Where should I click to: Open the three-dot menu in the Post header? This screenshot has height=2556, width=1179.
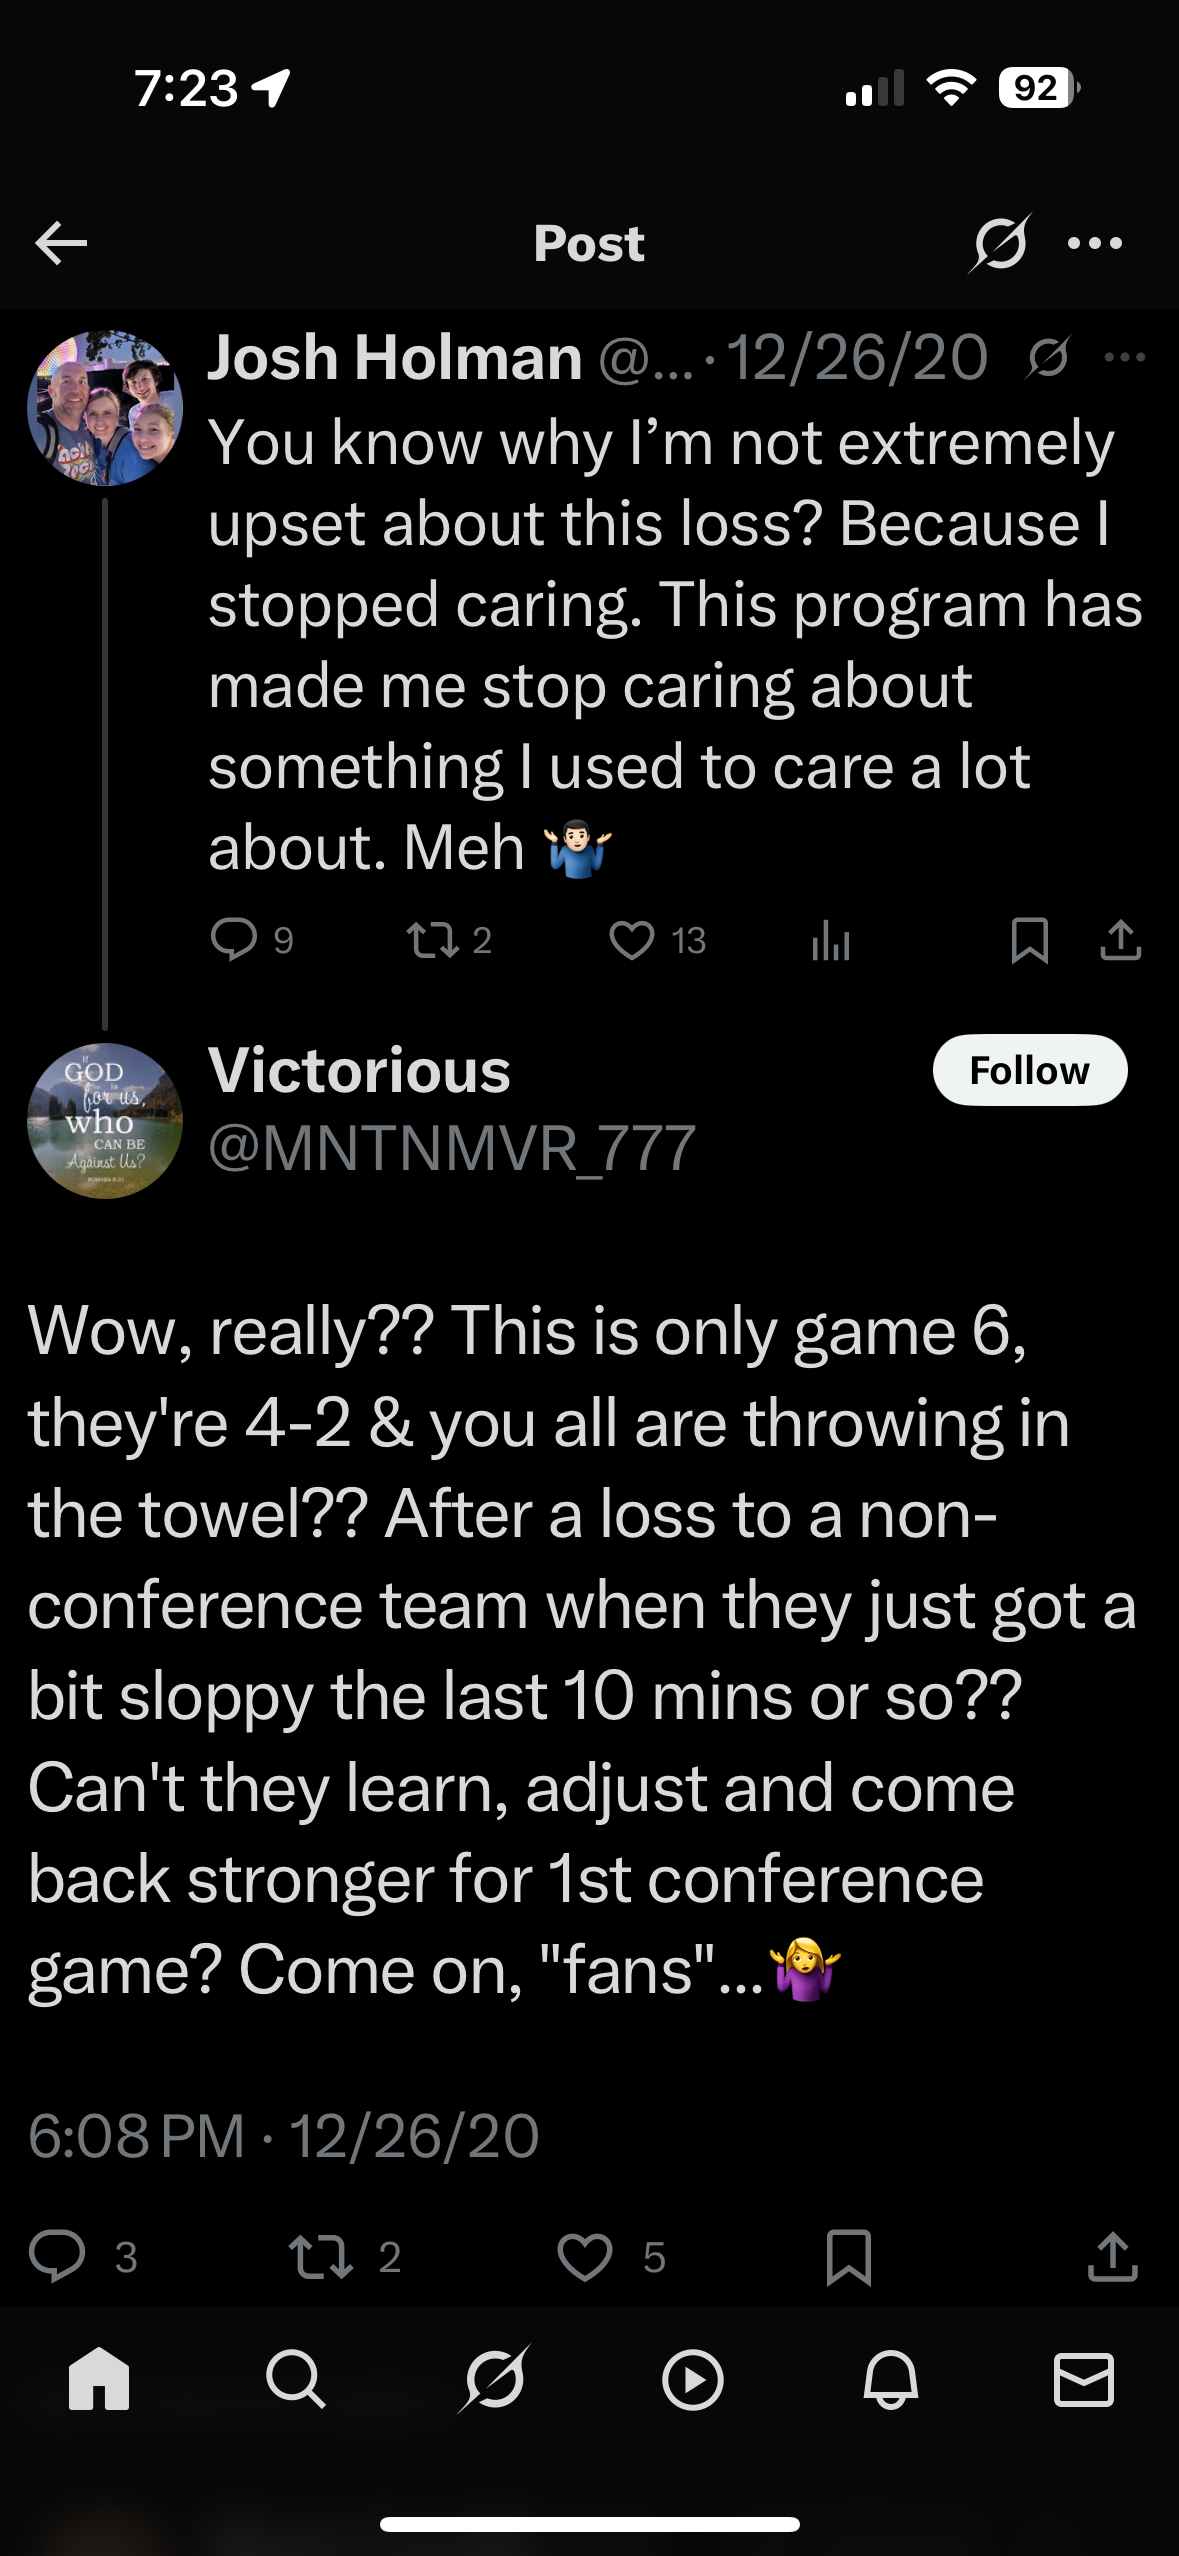click(1095, 243)
